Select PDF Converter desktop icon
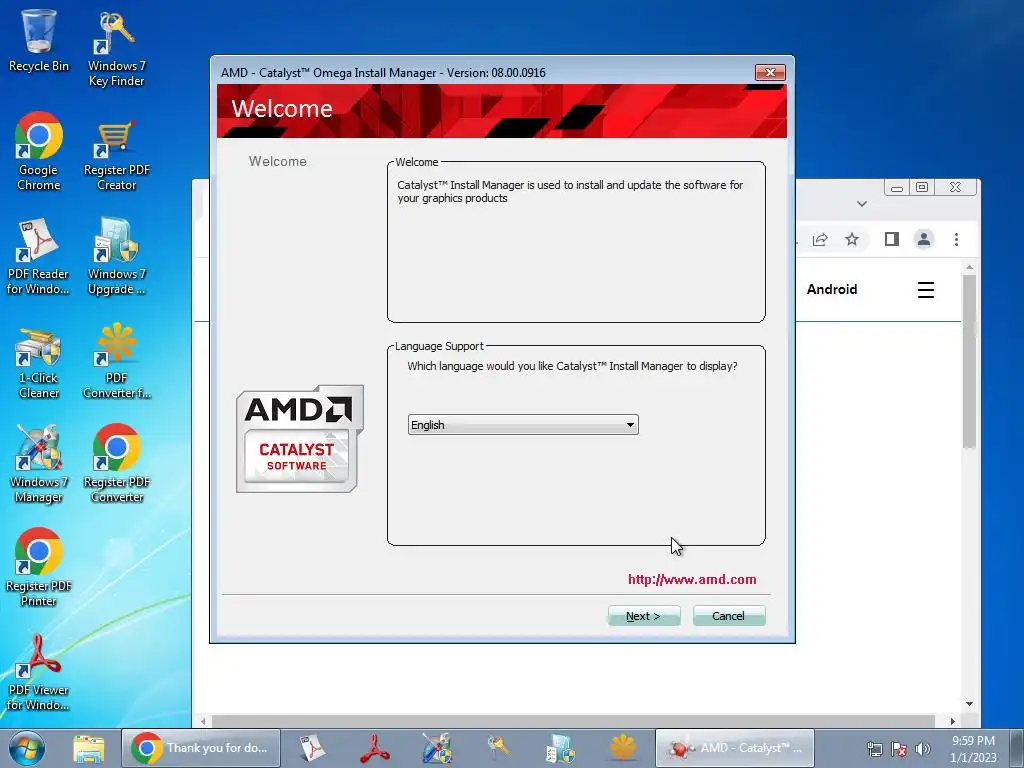 (116, 360)
